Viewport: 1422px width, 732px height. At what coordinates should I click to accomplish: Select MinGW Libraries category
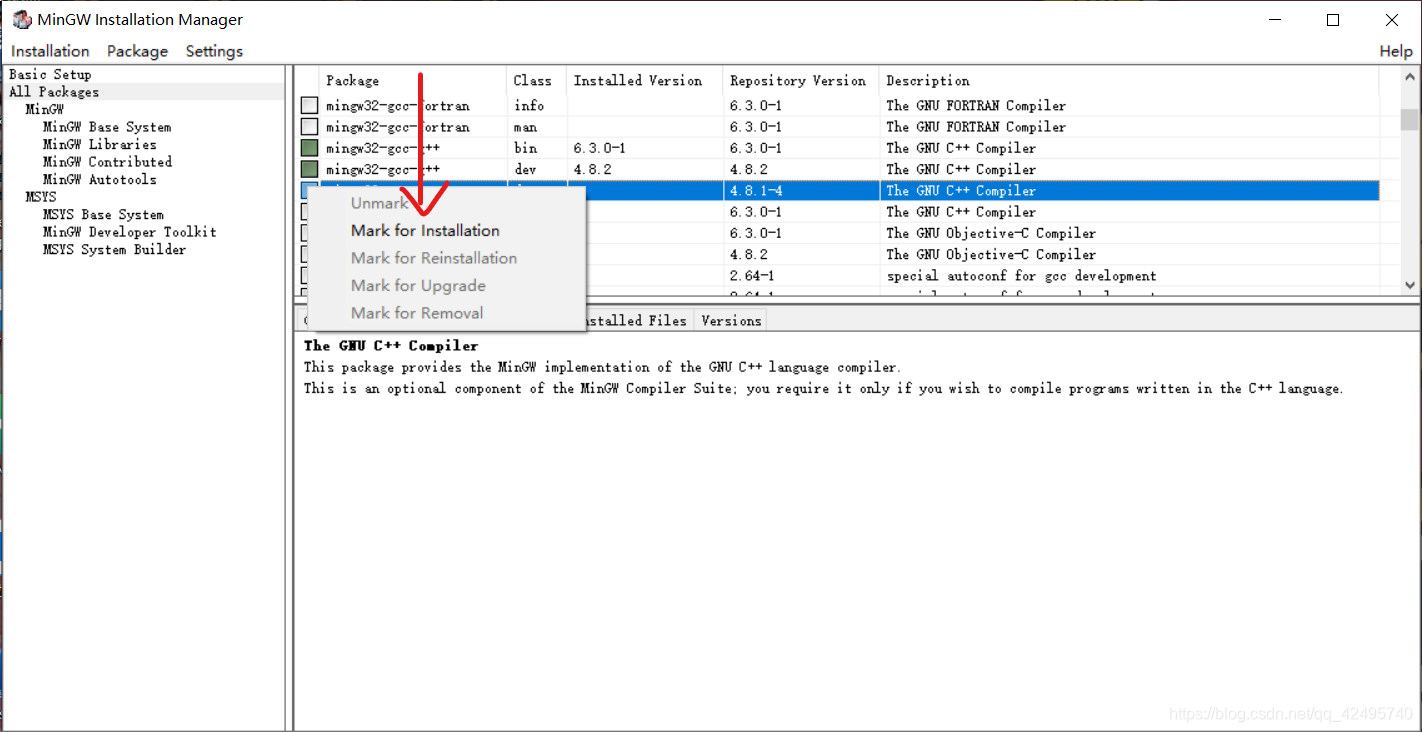(99, 144)
